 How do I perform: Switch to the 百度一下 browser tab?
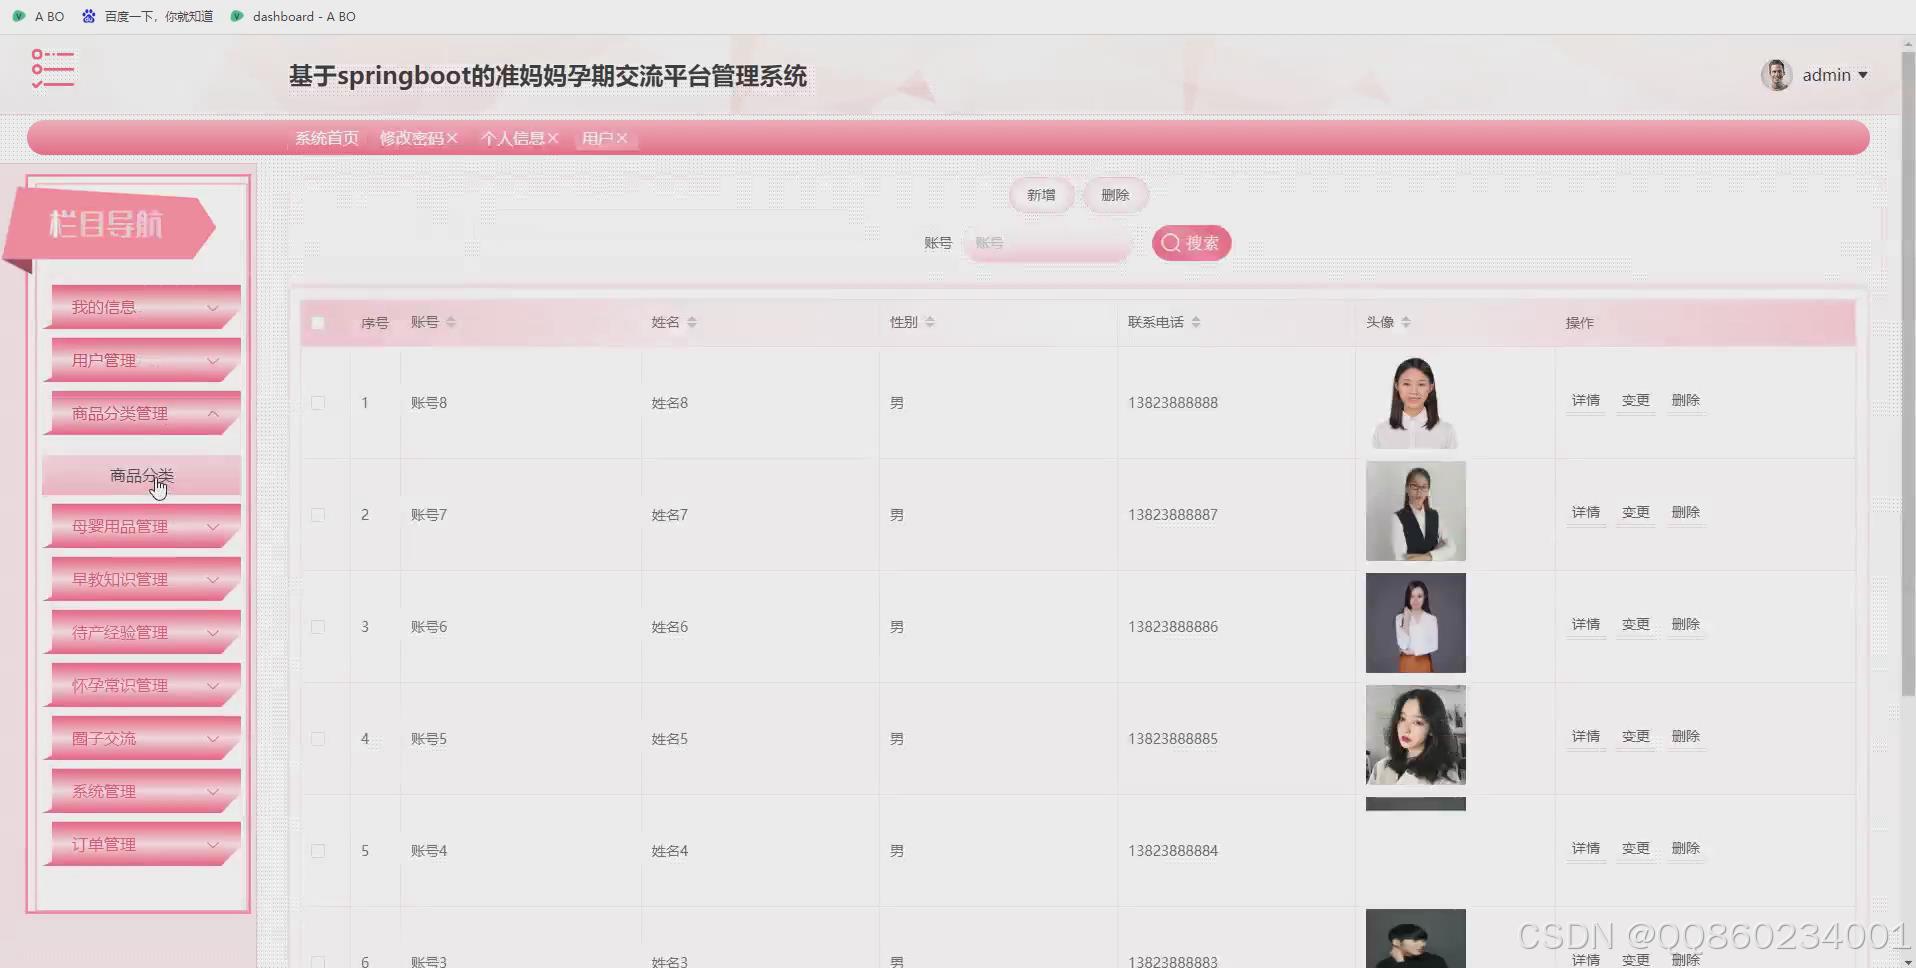[148, 16]
